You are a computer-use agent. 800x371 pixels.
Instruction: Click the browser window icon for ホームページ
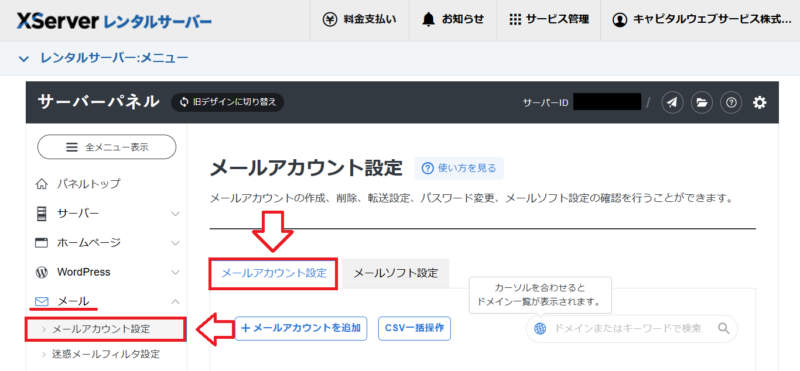point(42,242)
